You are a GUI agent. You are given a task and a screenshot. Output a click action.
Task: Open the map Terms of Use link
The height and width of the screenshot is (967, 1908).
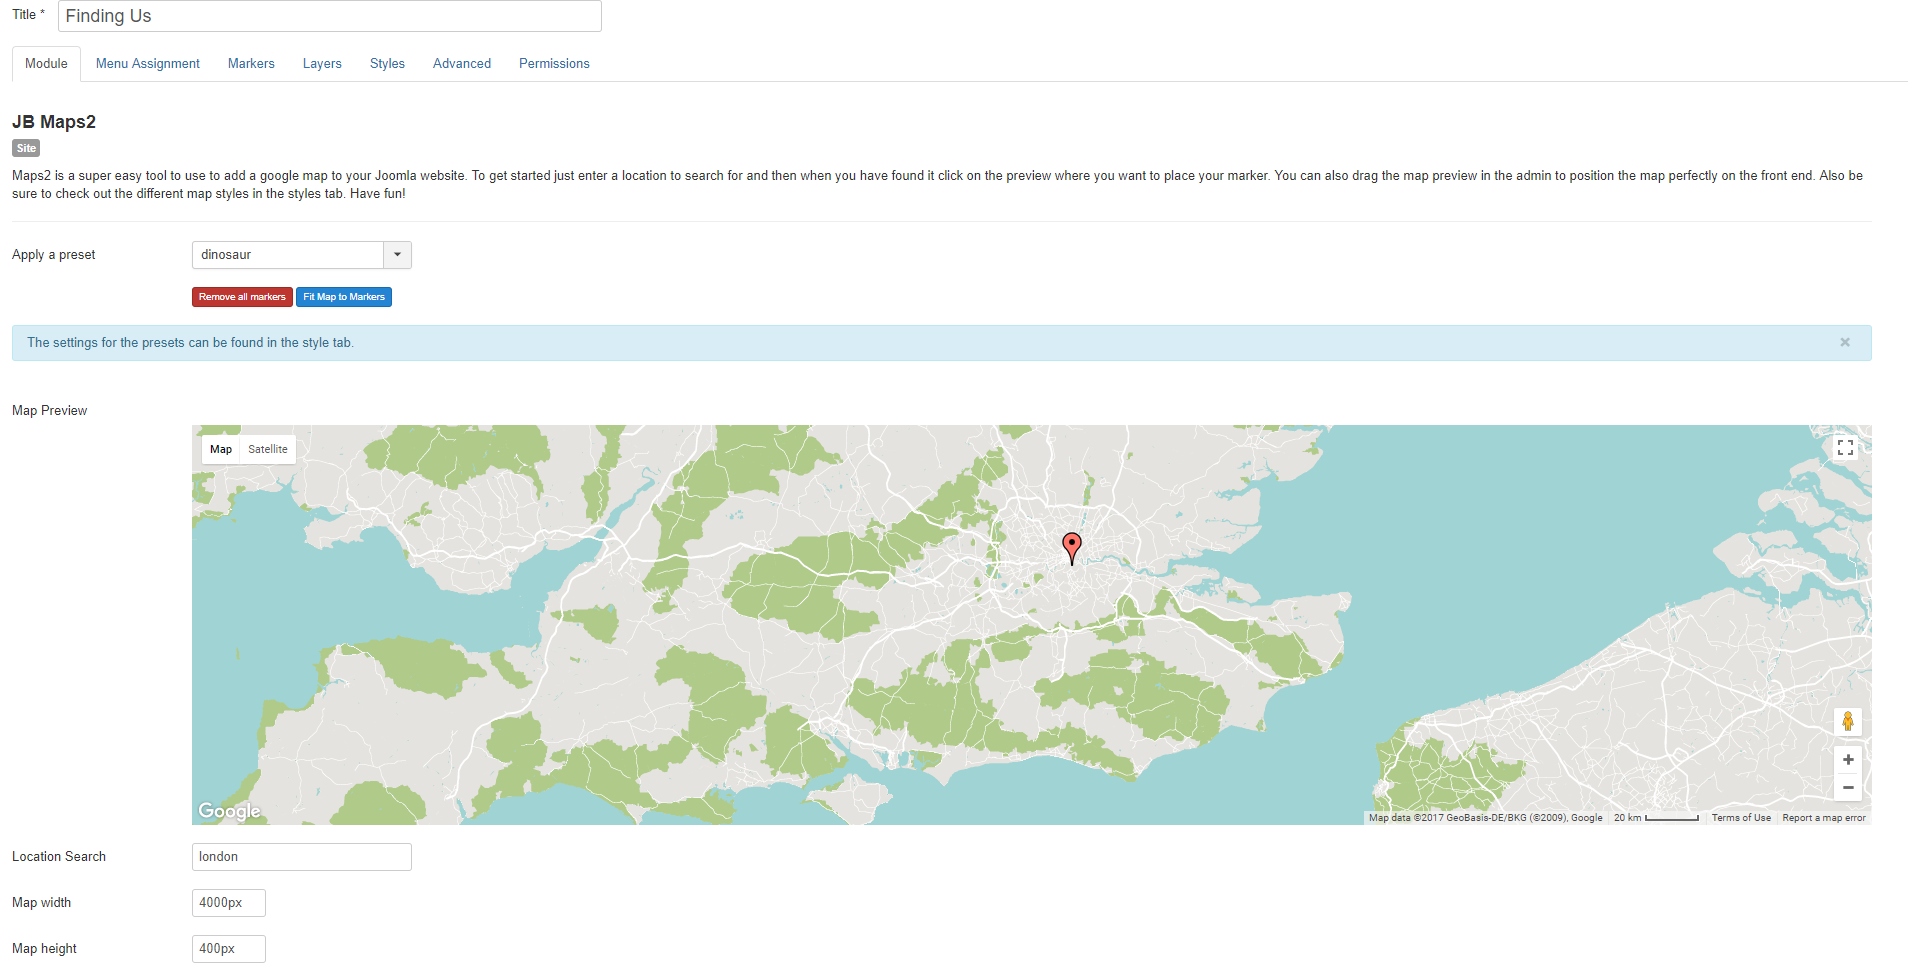coord(1741,818)
